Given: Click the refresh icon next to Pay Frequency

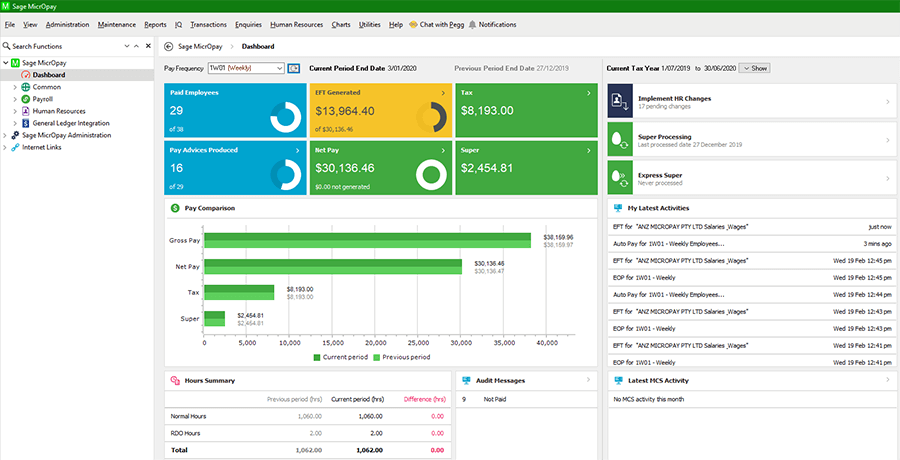Looking at the screenshot, I should 293,68.
